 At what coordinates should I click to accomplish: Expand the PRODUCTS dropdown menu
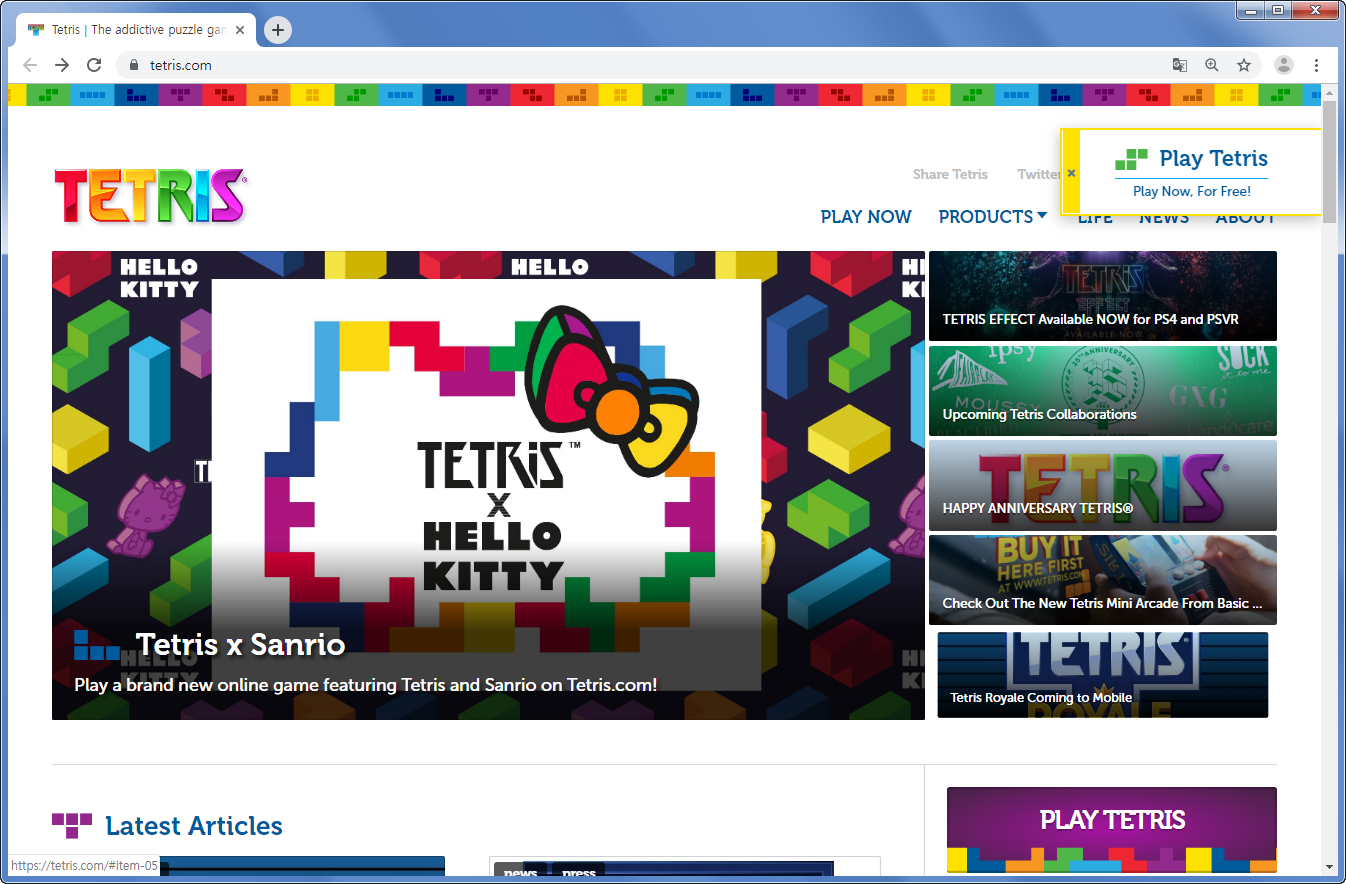992,217
